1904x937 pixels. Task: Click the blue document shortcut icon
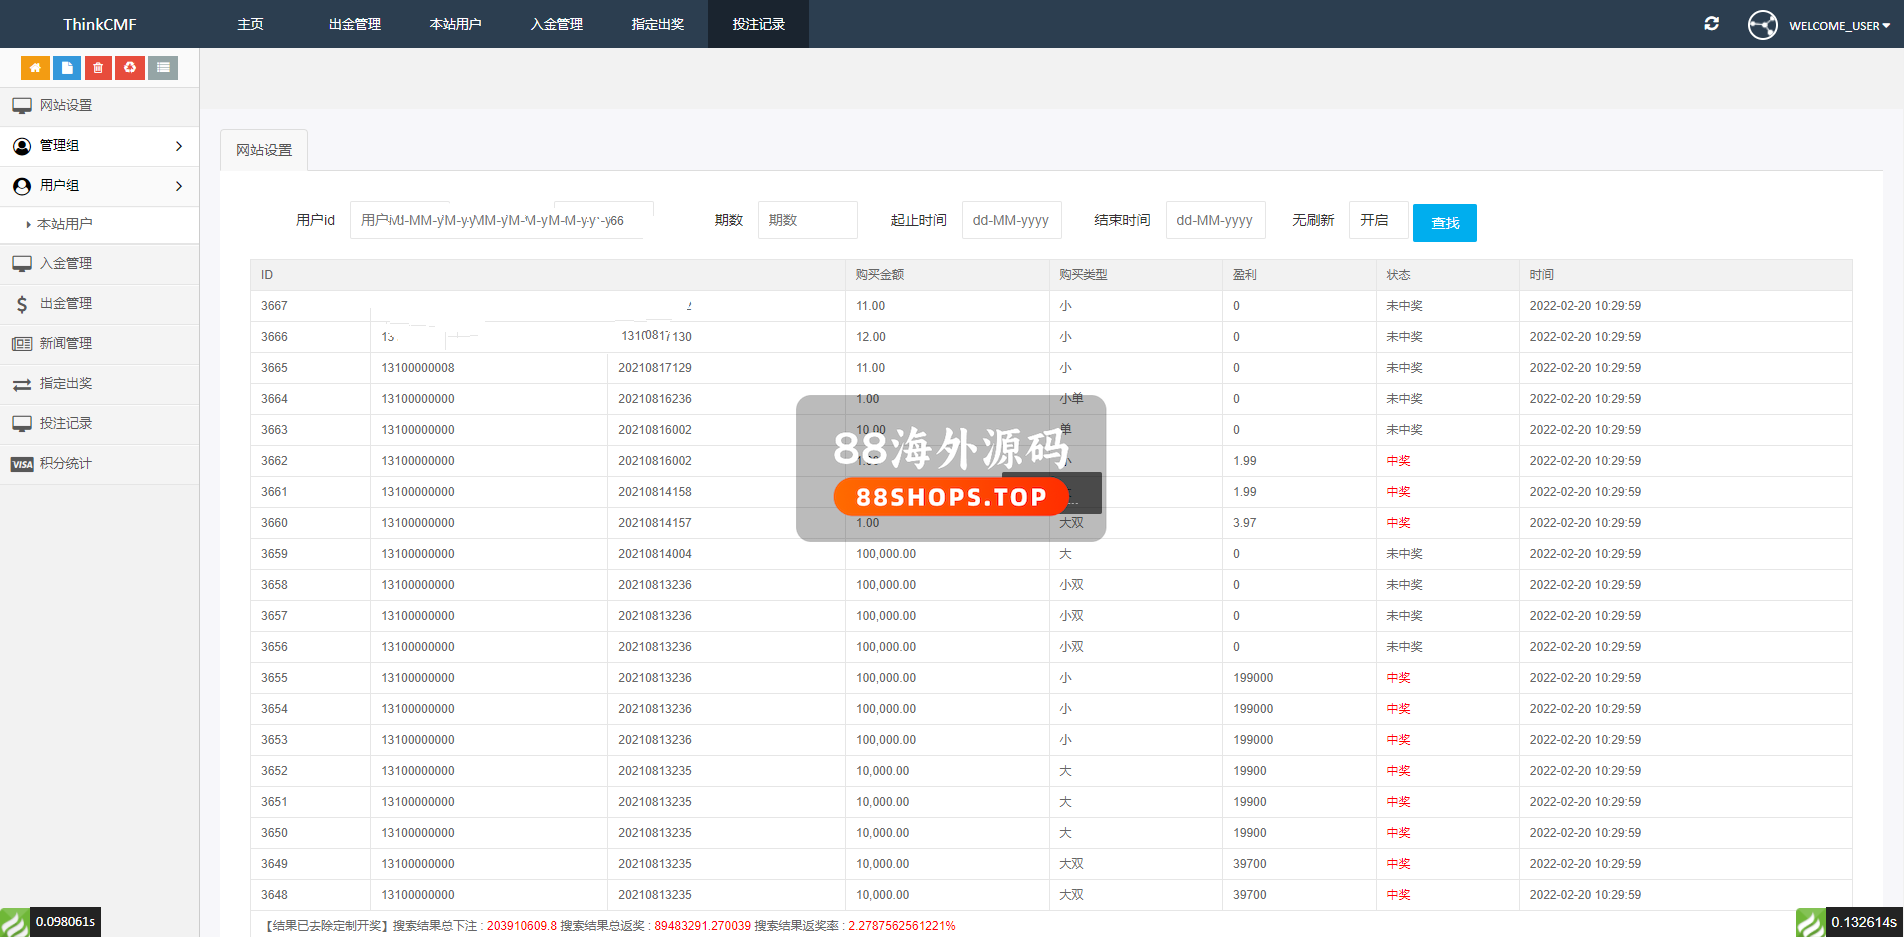pyautogui.click(x=67, y=68)
